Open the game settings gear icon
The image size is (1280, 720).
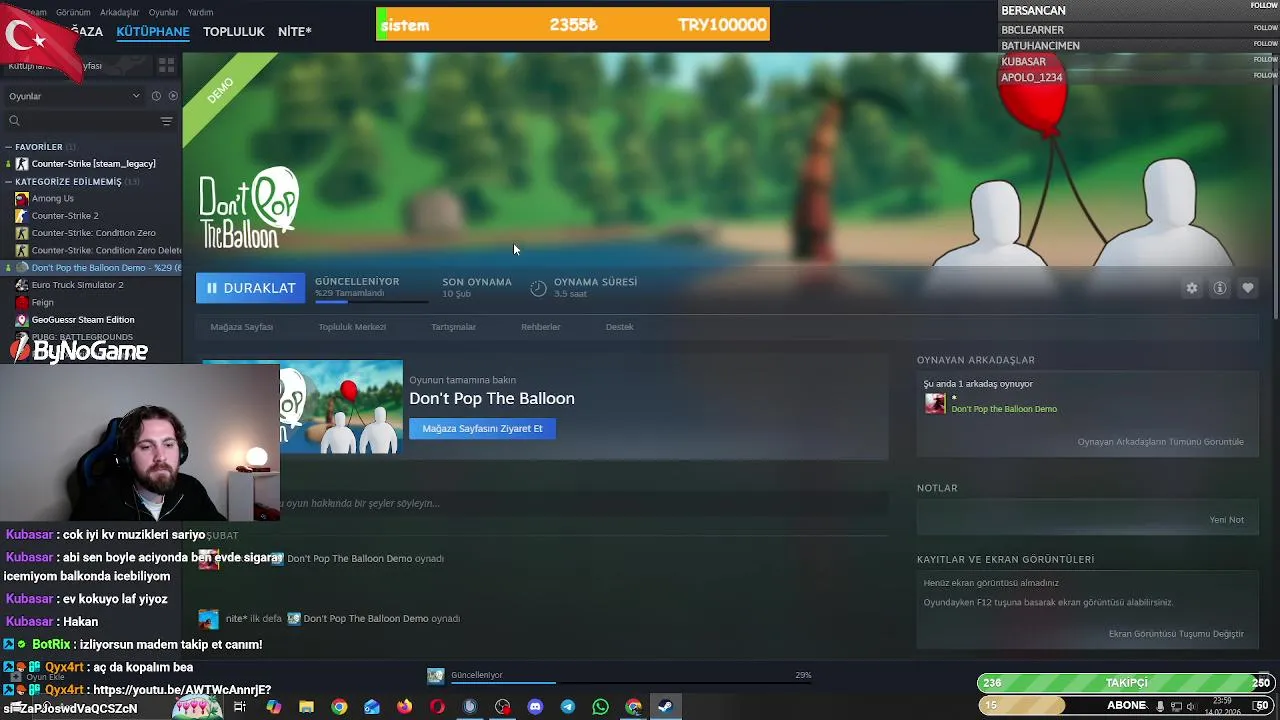tap(1192, 288)
